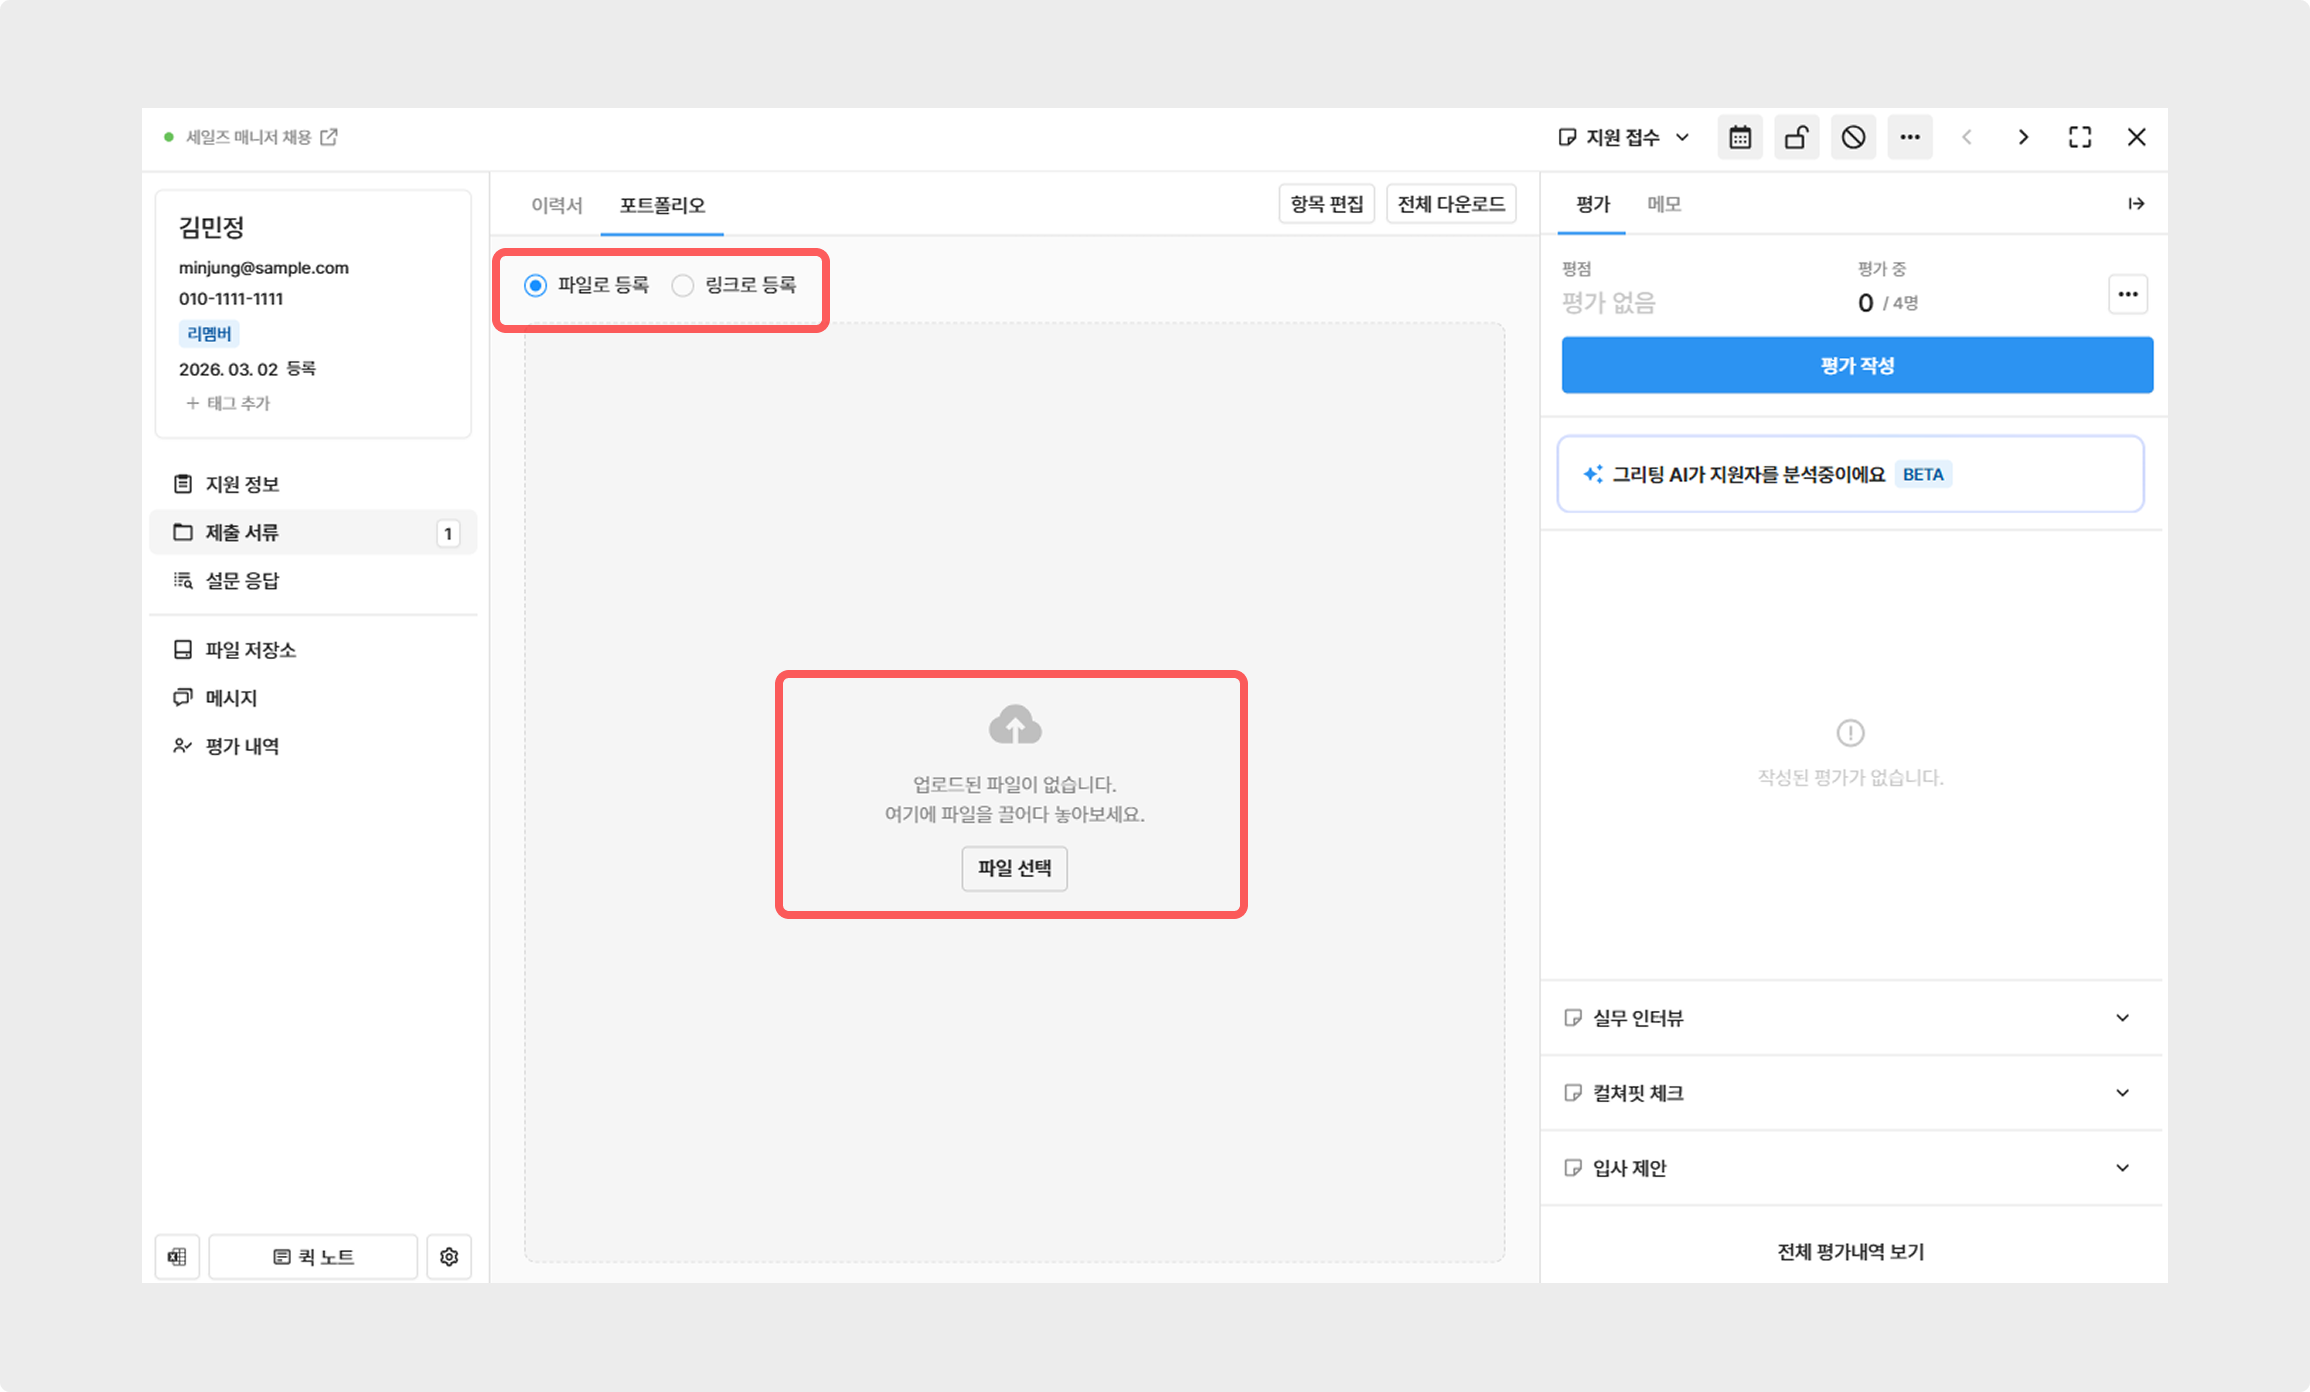The image size is (2310, 1392).
Task: Click applicant email minjung@sample.com
Action: tap(264, 268)
